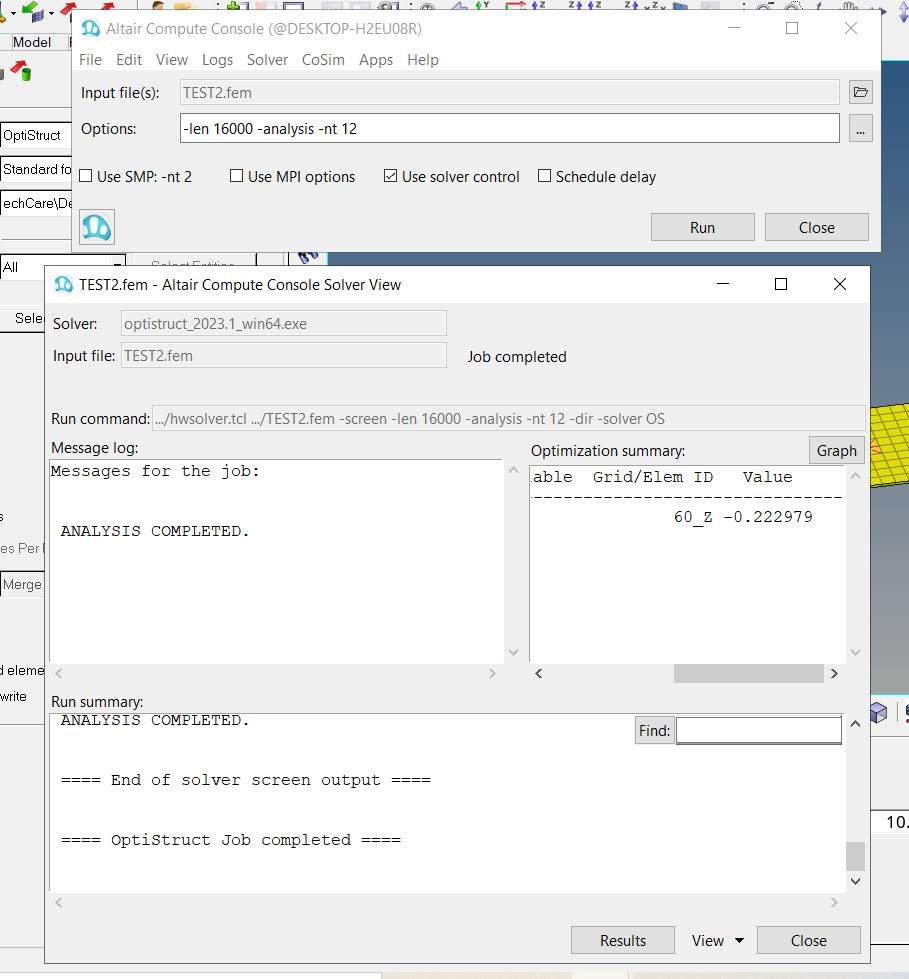
Task: Click scroll down arrow of Message log
Action: (x=513, y=652)
